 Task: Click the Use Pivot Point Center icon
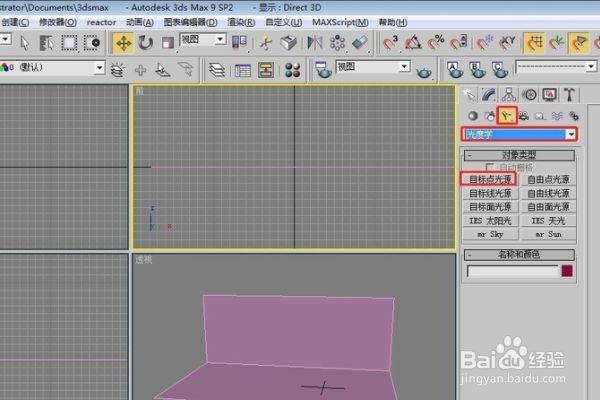point(240,43)
